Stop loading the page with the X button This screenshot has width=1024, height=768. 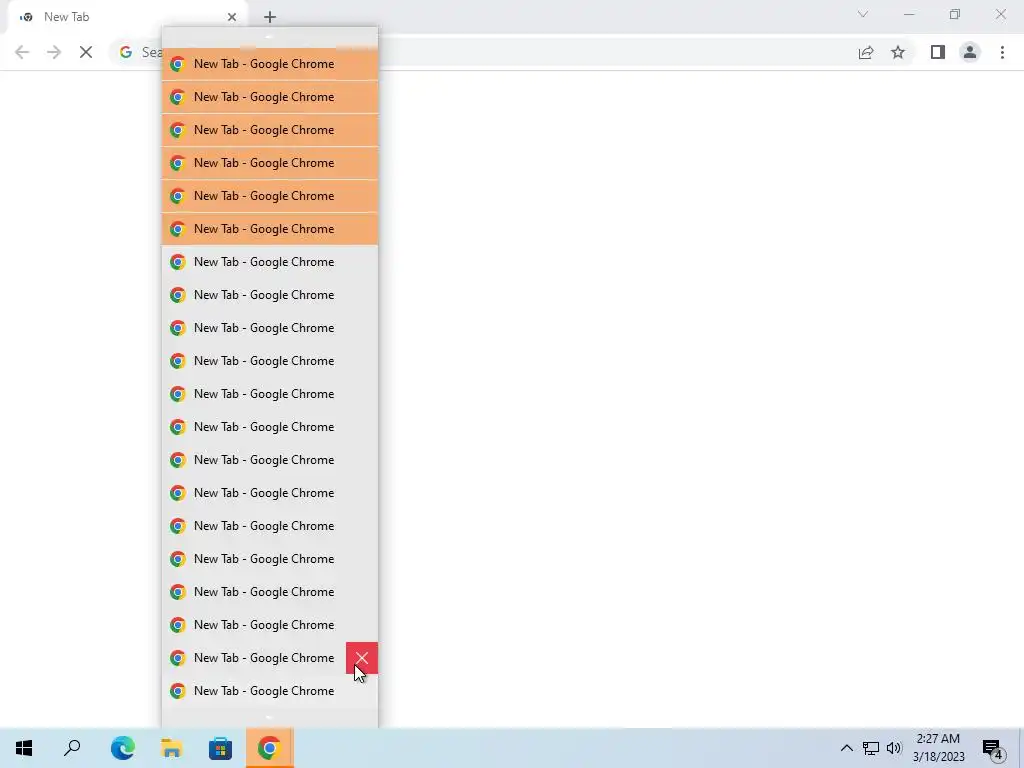coord(86,52)
